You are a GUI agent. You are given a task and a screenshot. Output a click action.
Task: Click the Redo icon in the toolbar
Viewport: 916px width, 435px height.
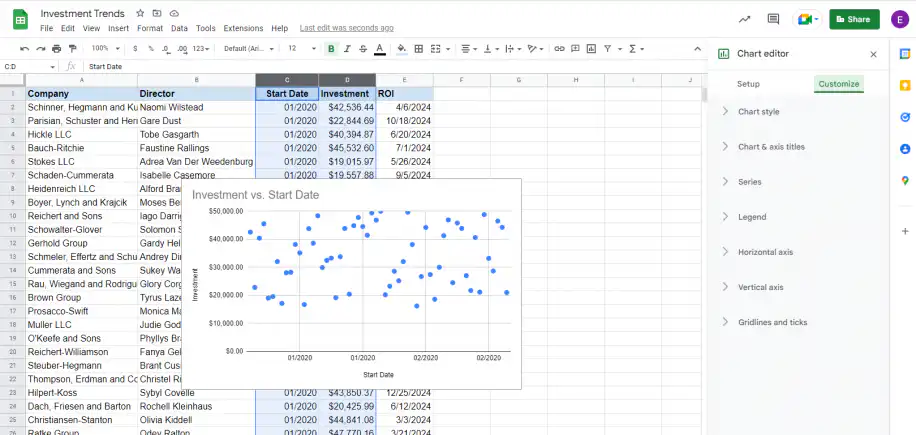coord(40,49)
